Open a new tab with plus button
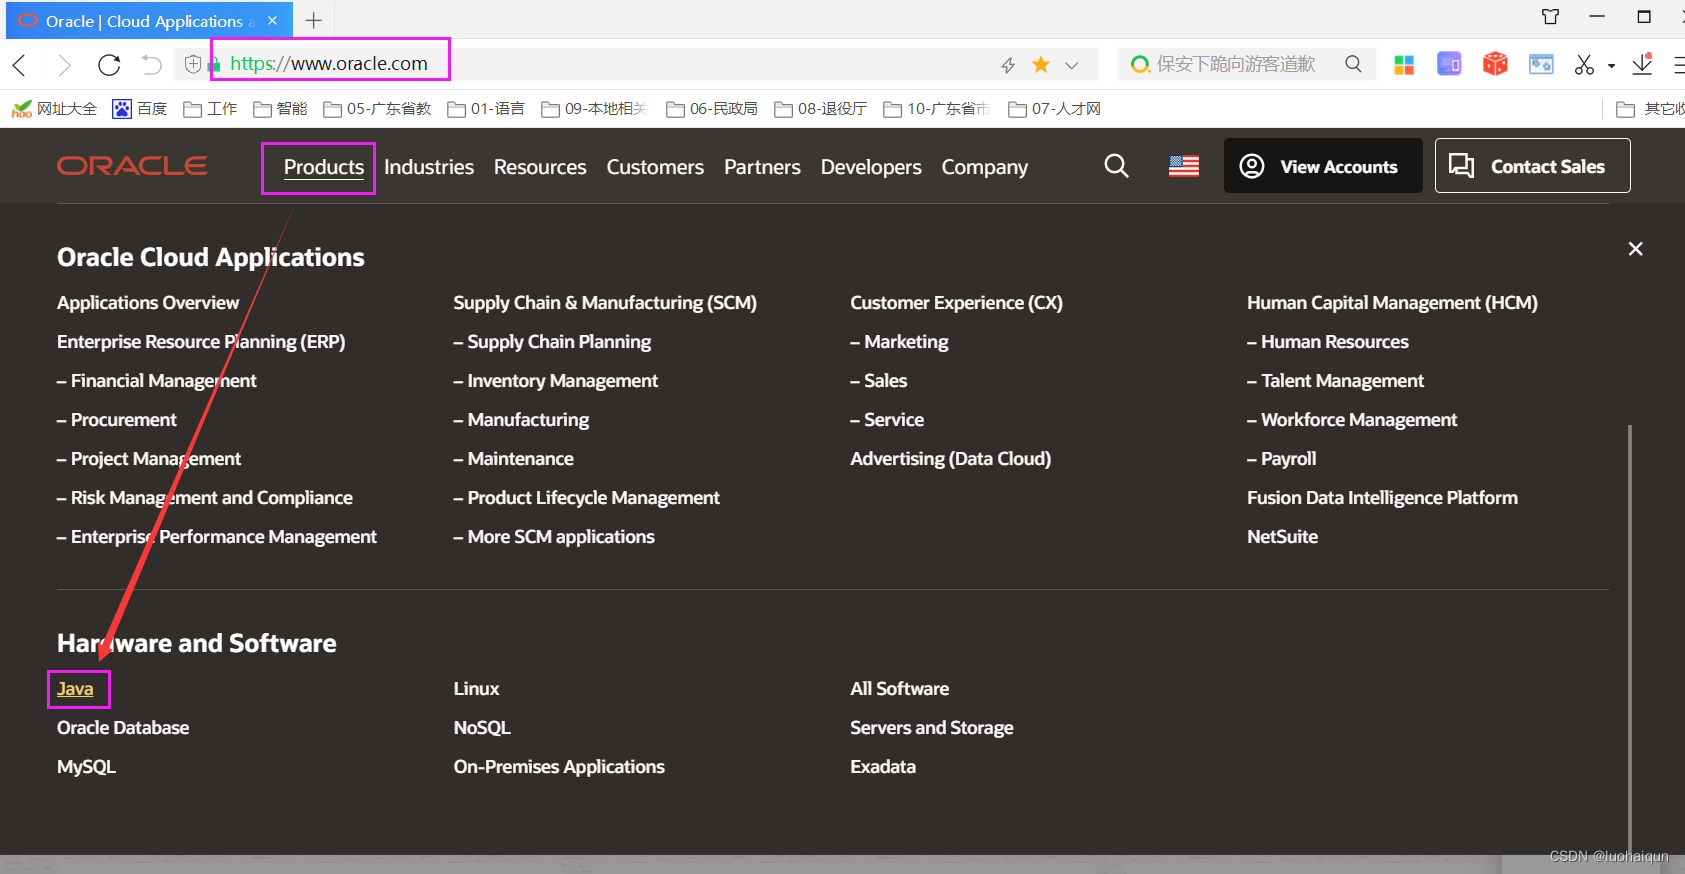 tap(314, 20)
